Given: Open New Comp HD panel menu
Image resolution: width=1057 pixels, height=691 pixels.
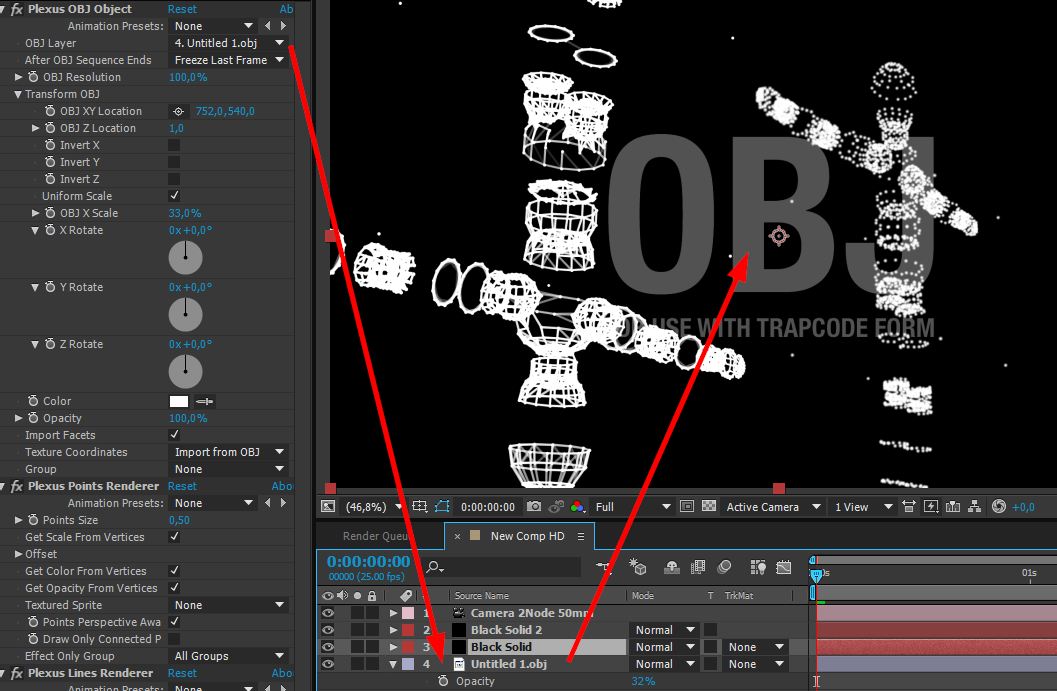Looking at the screenshot, I should pos(581,536).
